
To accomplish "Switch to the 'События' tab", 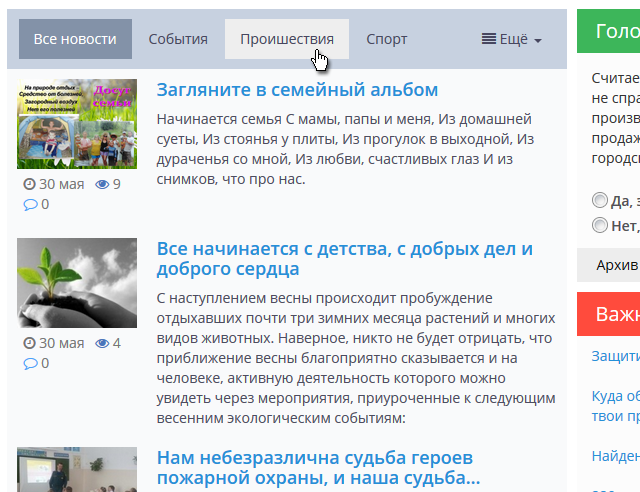I will [x=178, y=39].
